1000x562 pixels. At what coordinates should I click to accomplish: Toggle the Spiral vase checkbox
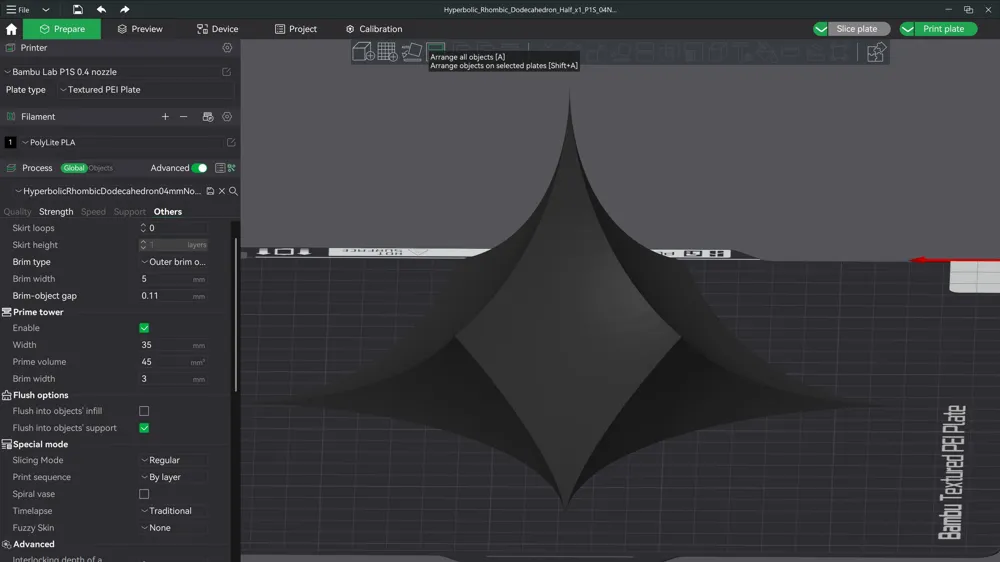(144, 494)
